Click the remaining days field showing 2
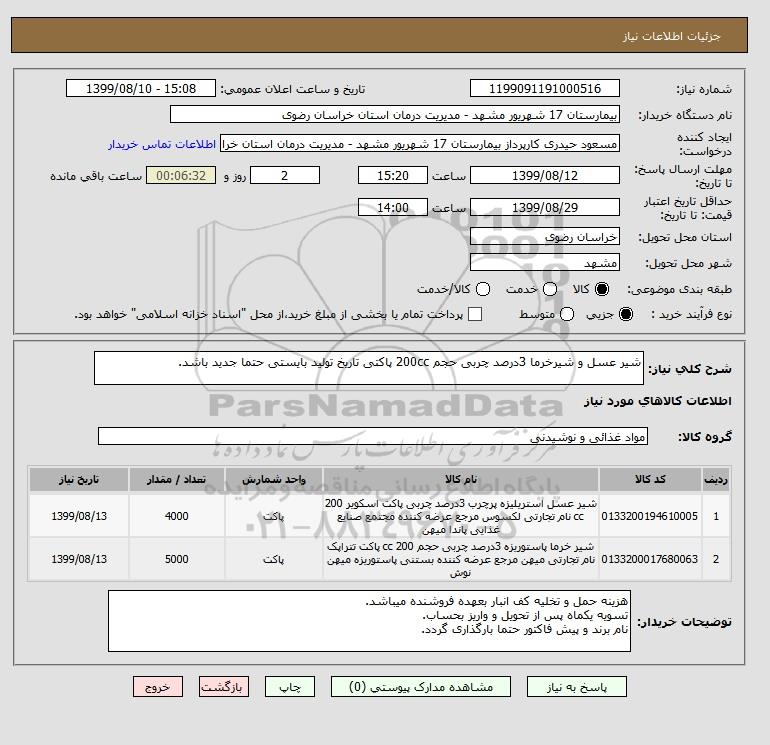The image size is (770, 745). click(285, 175)
